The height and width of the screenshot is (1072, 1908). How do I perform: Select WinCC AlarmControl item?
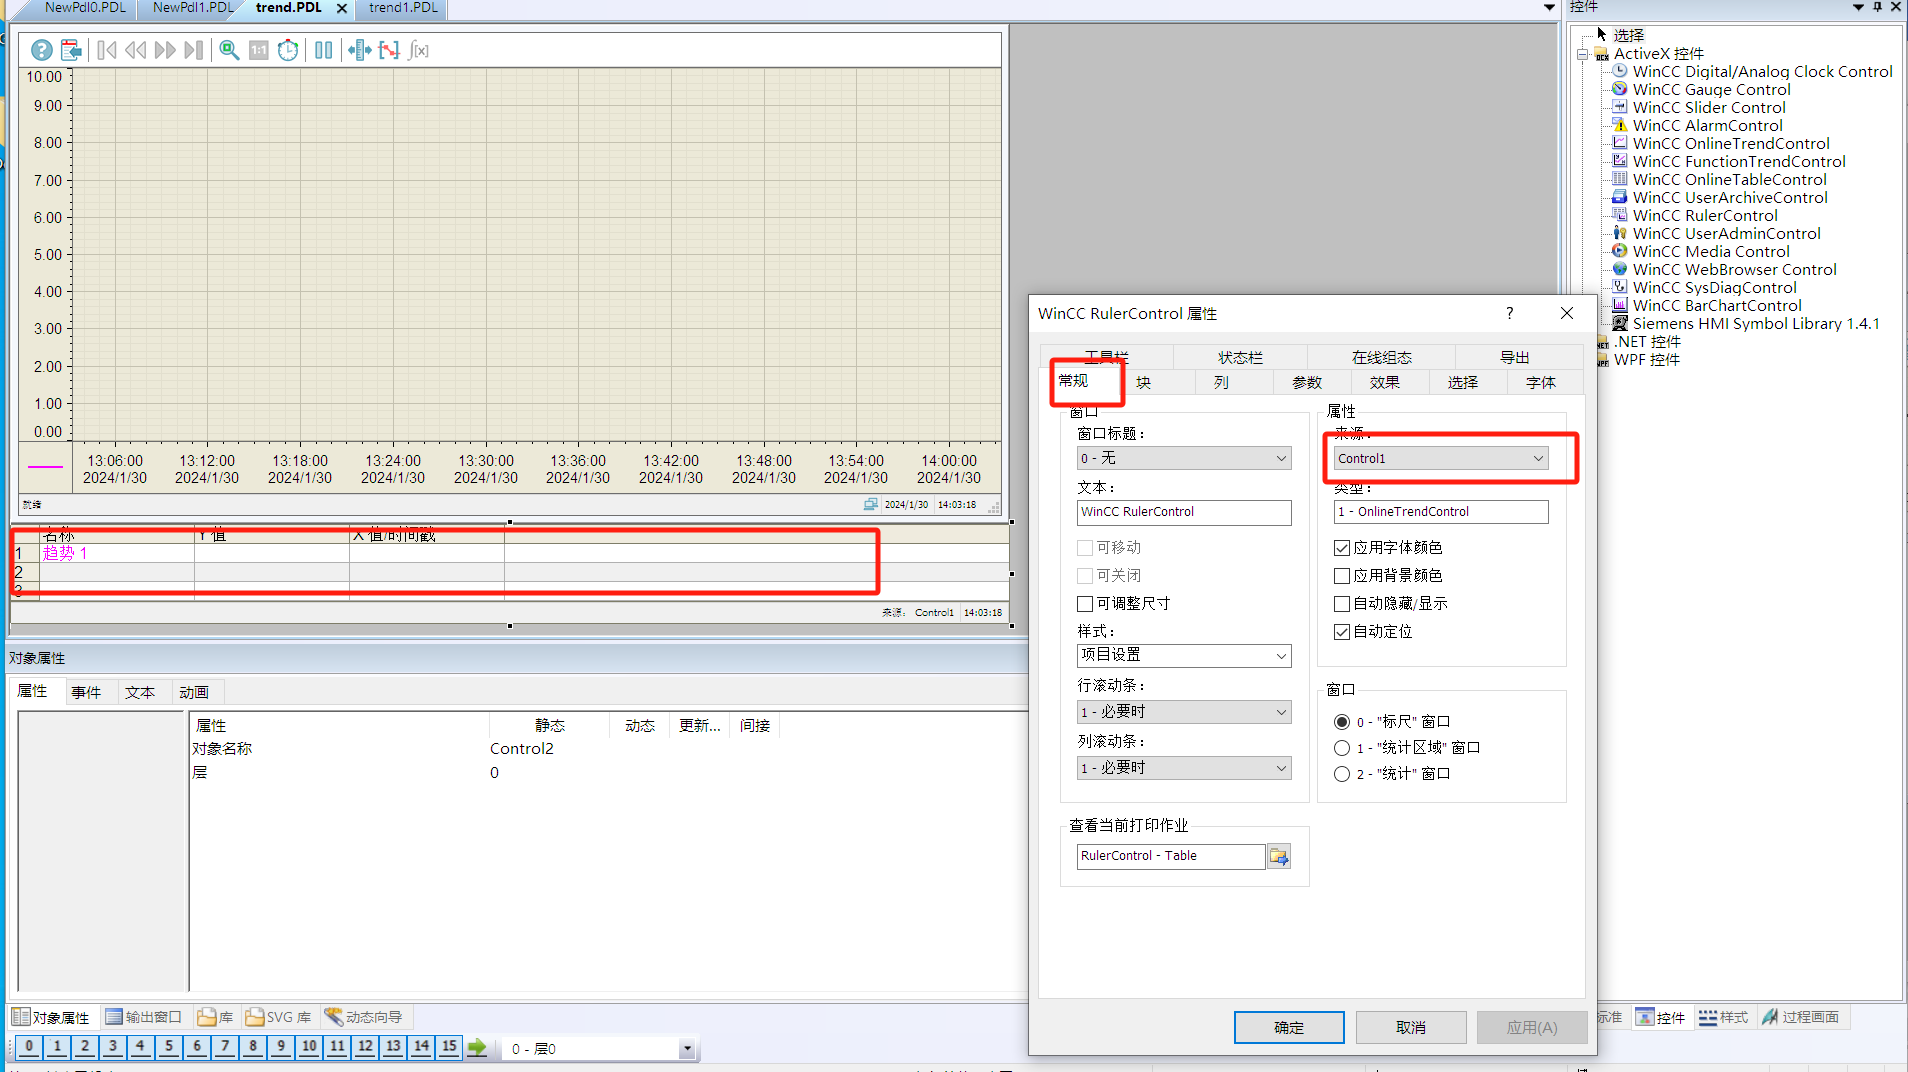coord(1708,126)
